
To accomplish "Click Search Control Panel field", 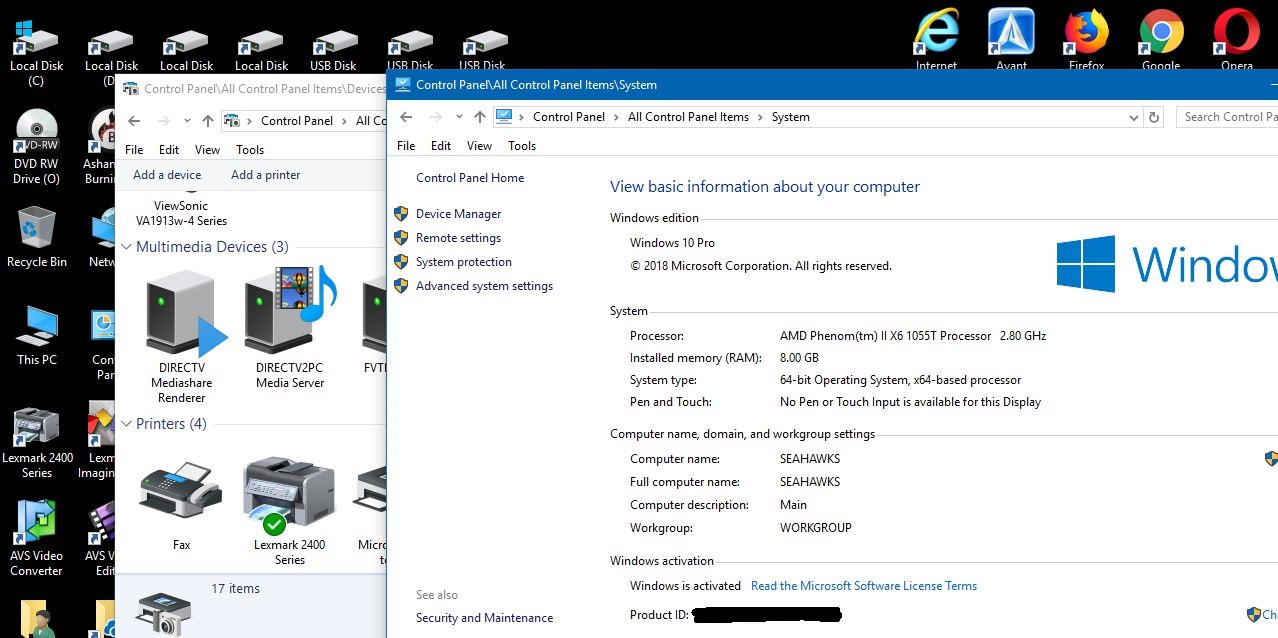I will coord(1227,117).
